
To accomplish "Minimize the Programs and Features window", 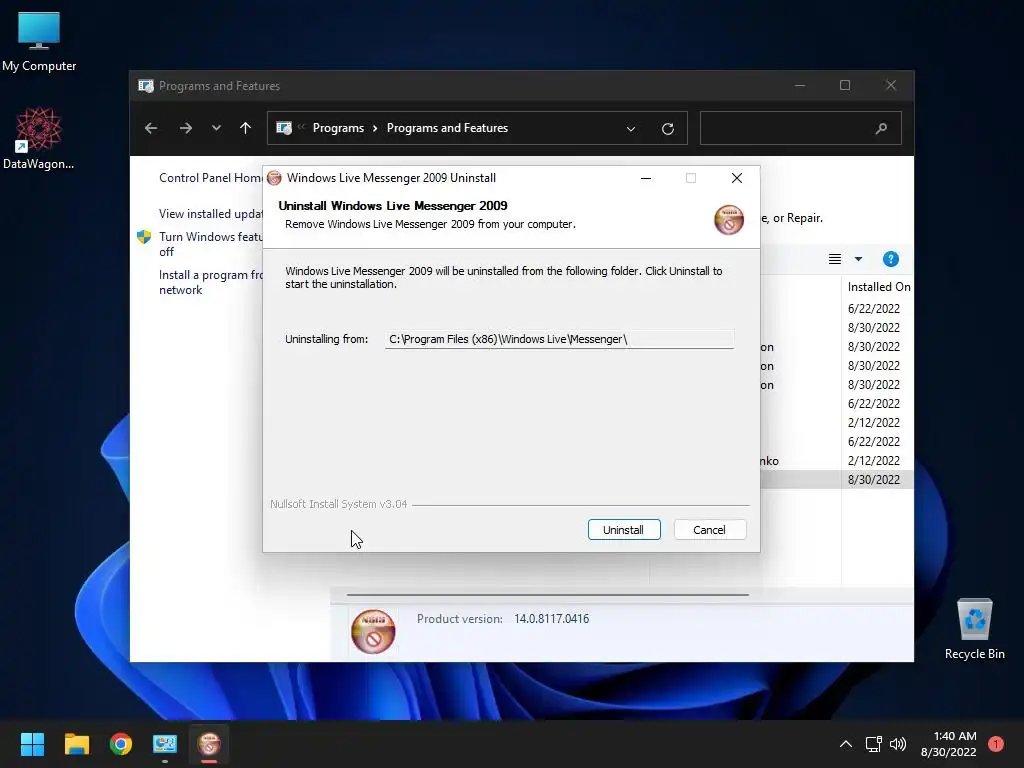I will (800, 86).
